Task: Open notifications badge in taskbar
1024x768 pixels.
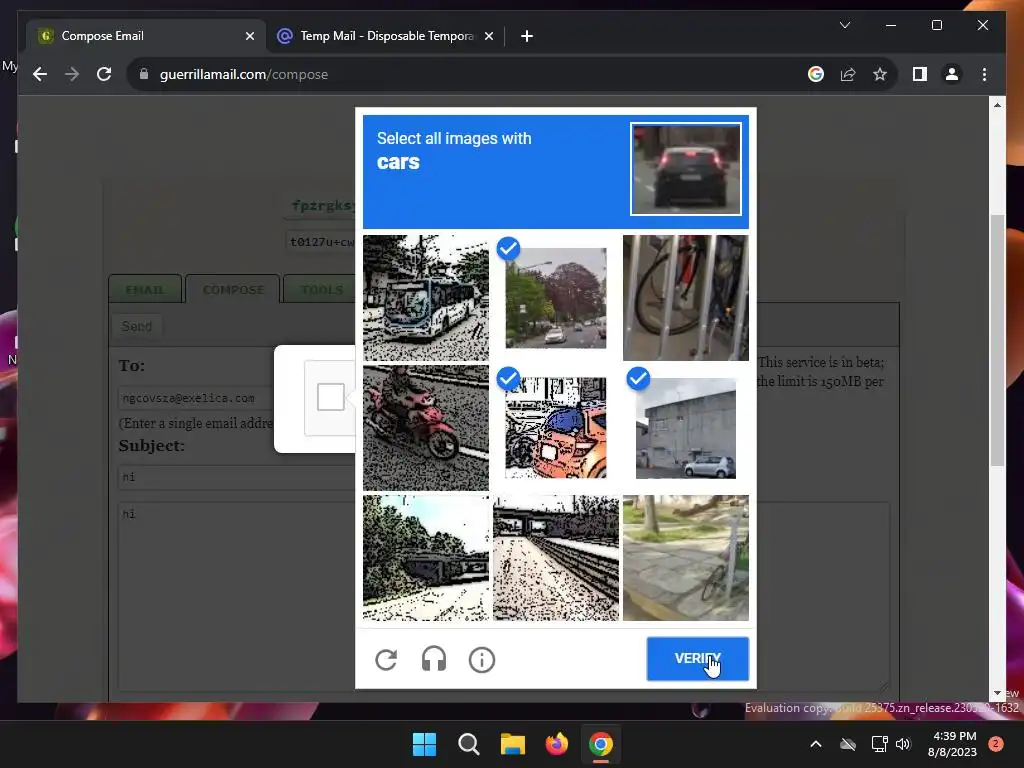Action: click(996, 744)
